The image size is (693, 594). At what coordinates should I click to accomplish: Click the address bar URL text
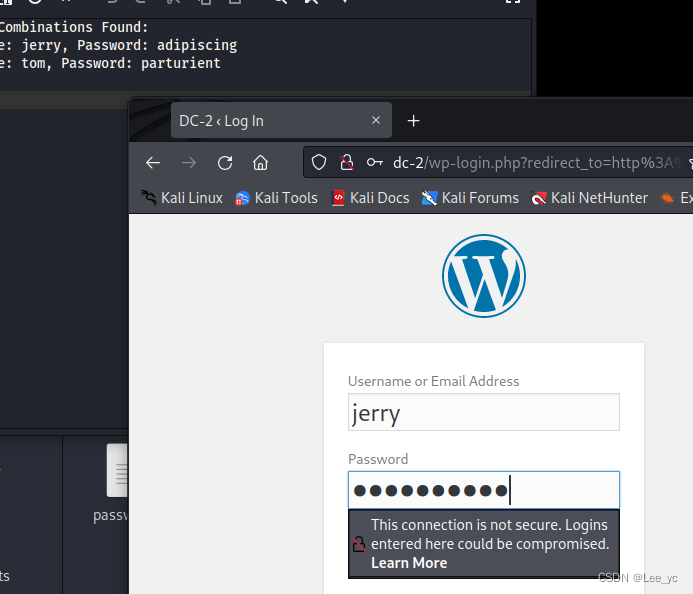point(537,163)
